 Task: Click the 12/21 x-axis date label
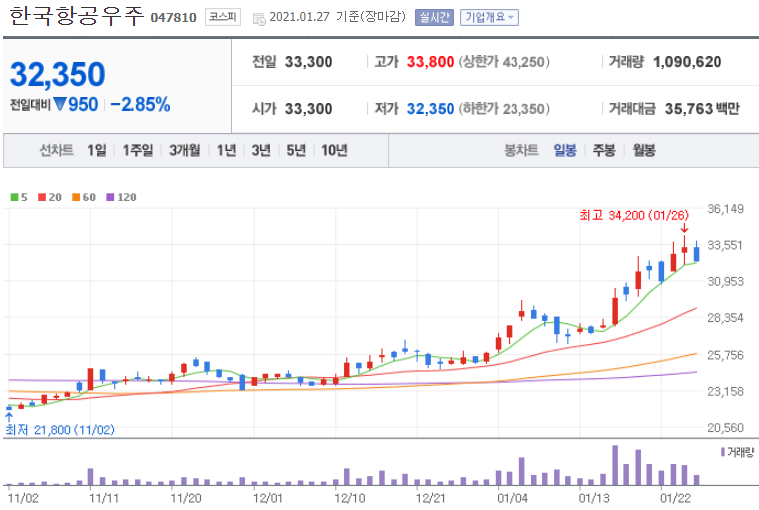[431, 498]
